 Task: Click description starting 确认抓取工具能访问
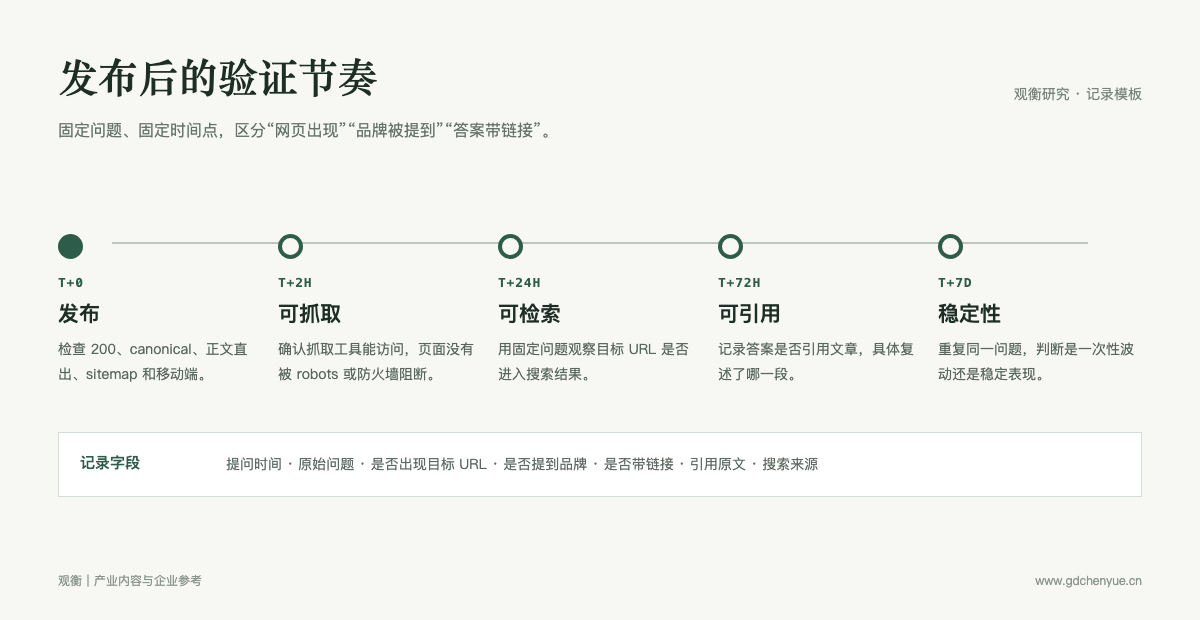[376, 362]
